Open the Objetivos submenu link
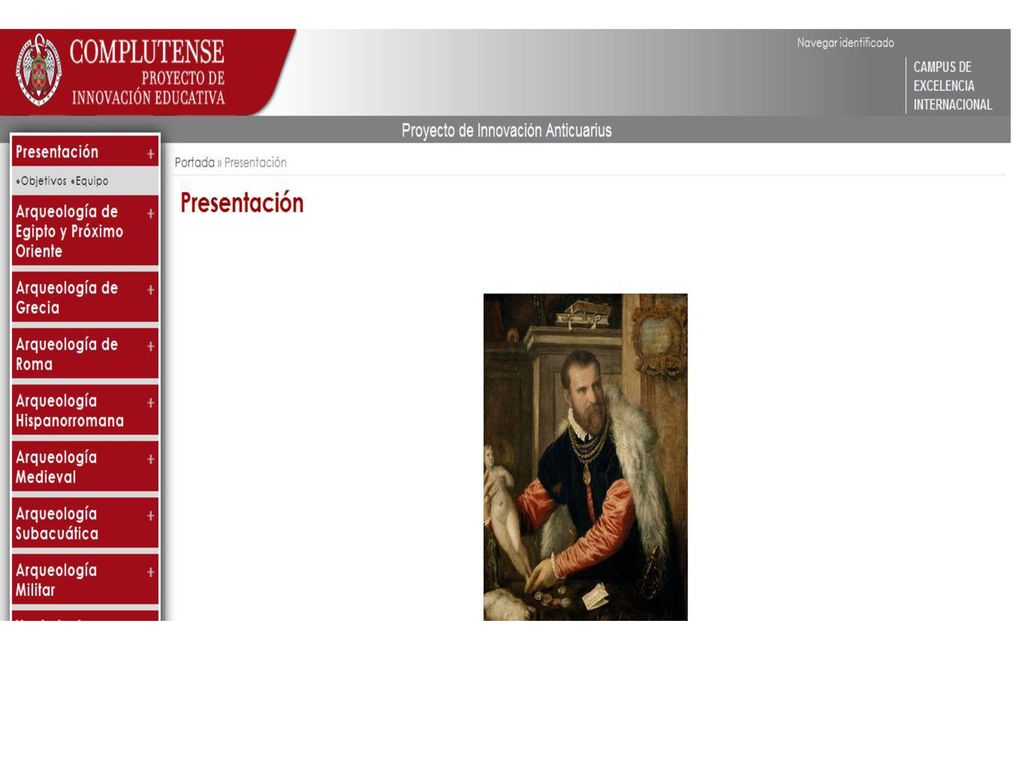Viewport: 1024px width, 768px height. tap(42, 181)
